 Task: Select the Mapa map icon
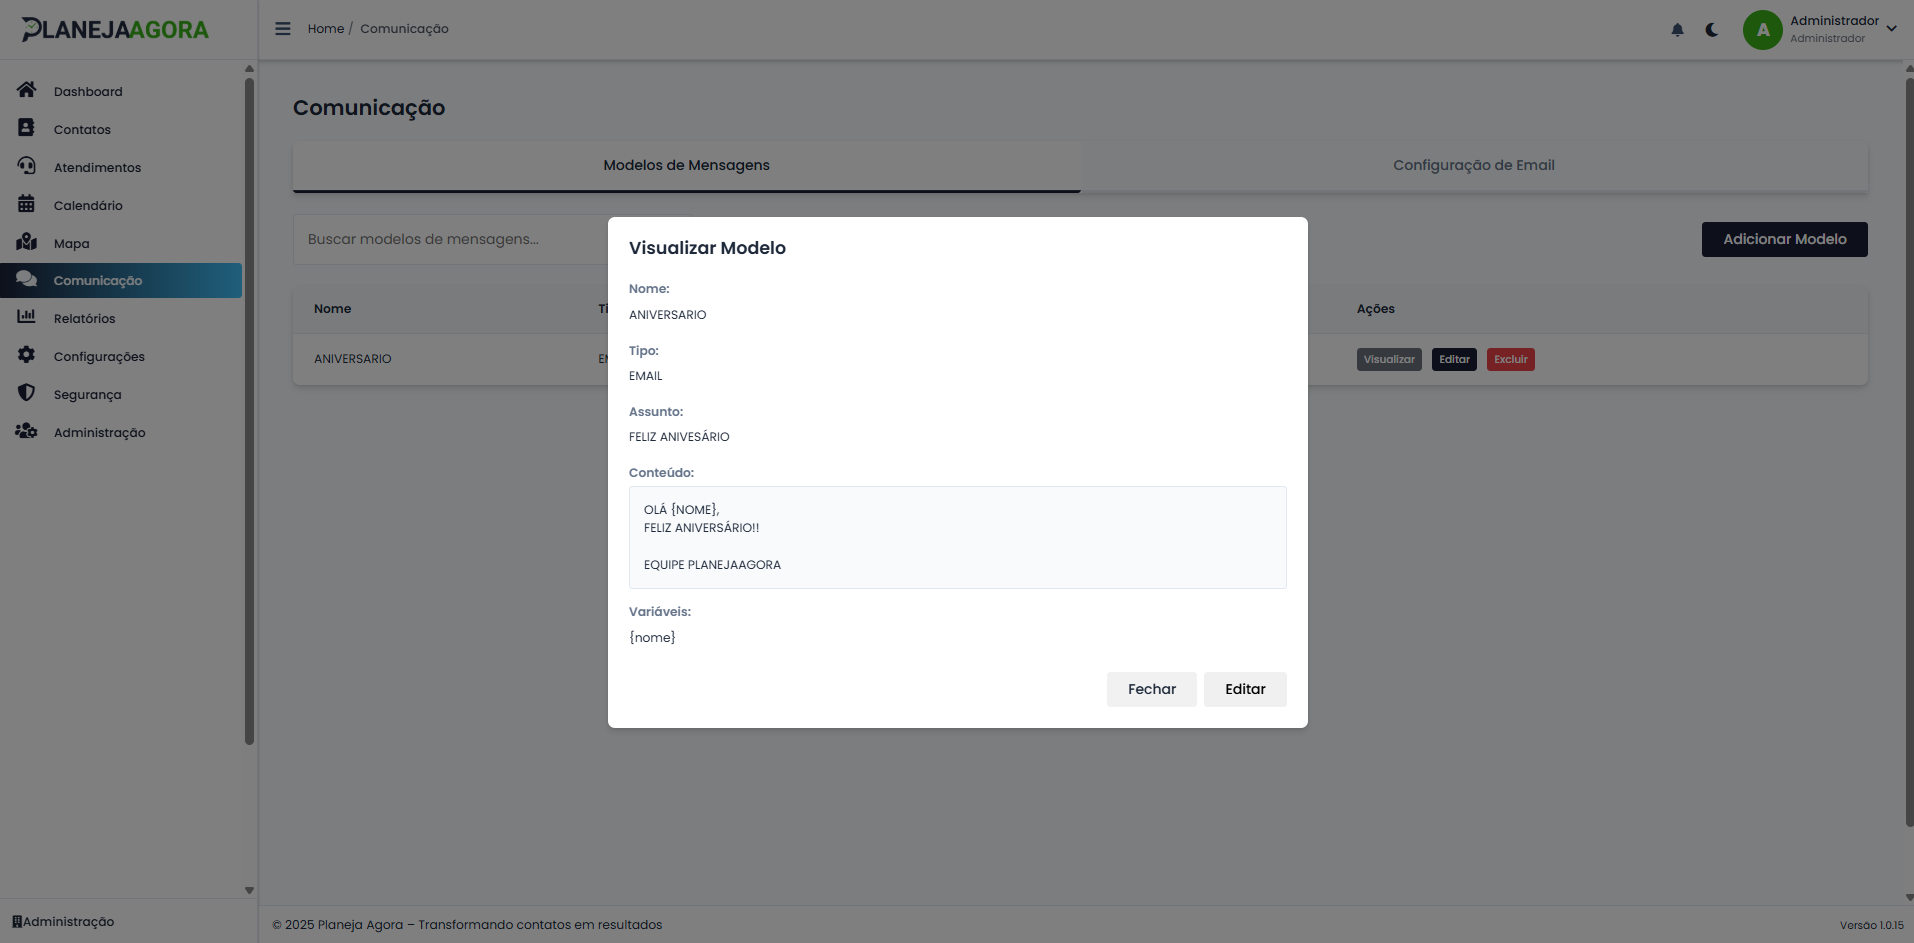point(27,242)
